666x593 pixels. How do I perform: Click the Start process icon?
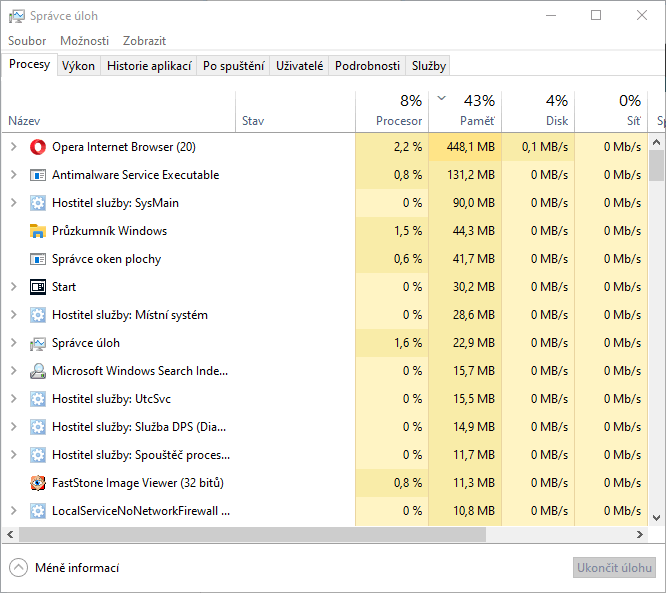(x=38, y=287)
